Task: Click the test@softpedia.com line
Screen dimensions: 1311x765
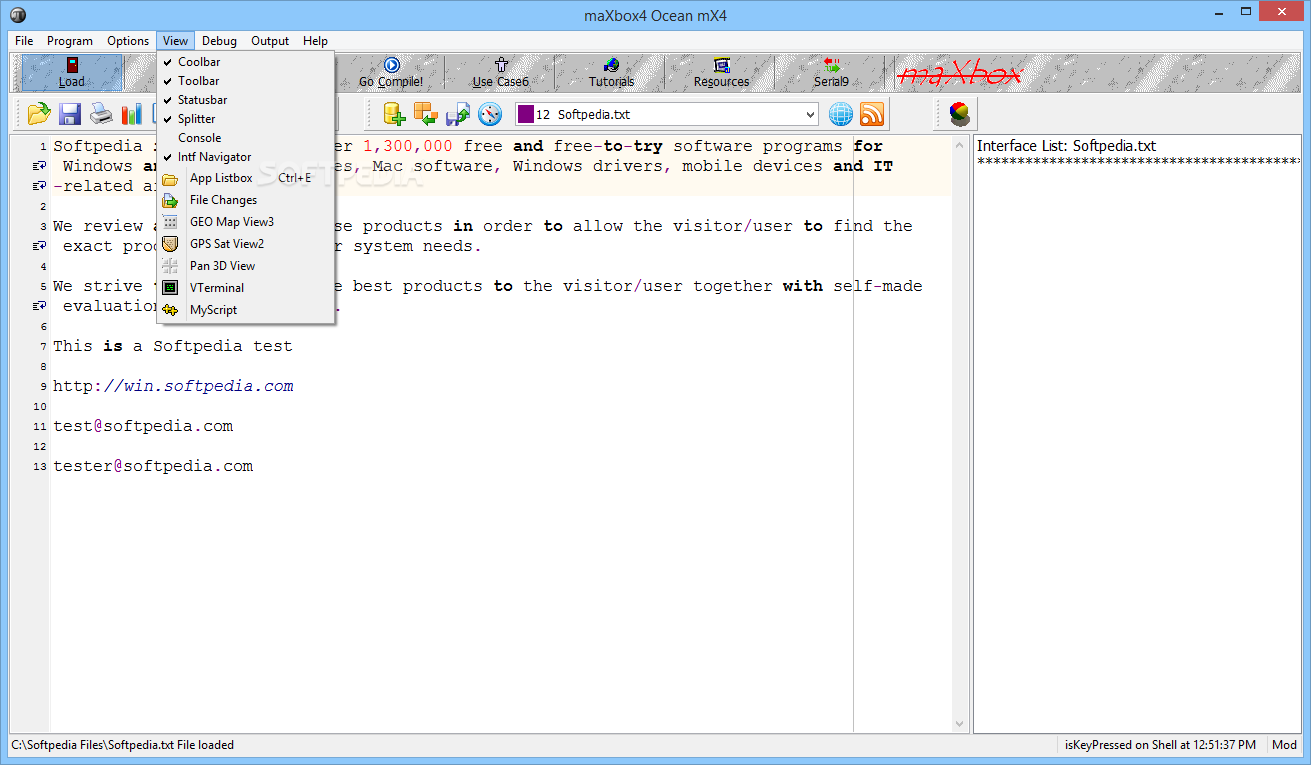Action: (143, 426)
